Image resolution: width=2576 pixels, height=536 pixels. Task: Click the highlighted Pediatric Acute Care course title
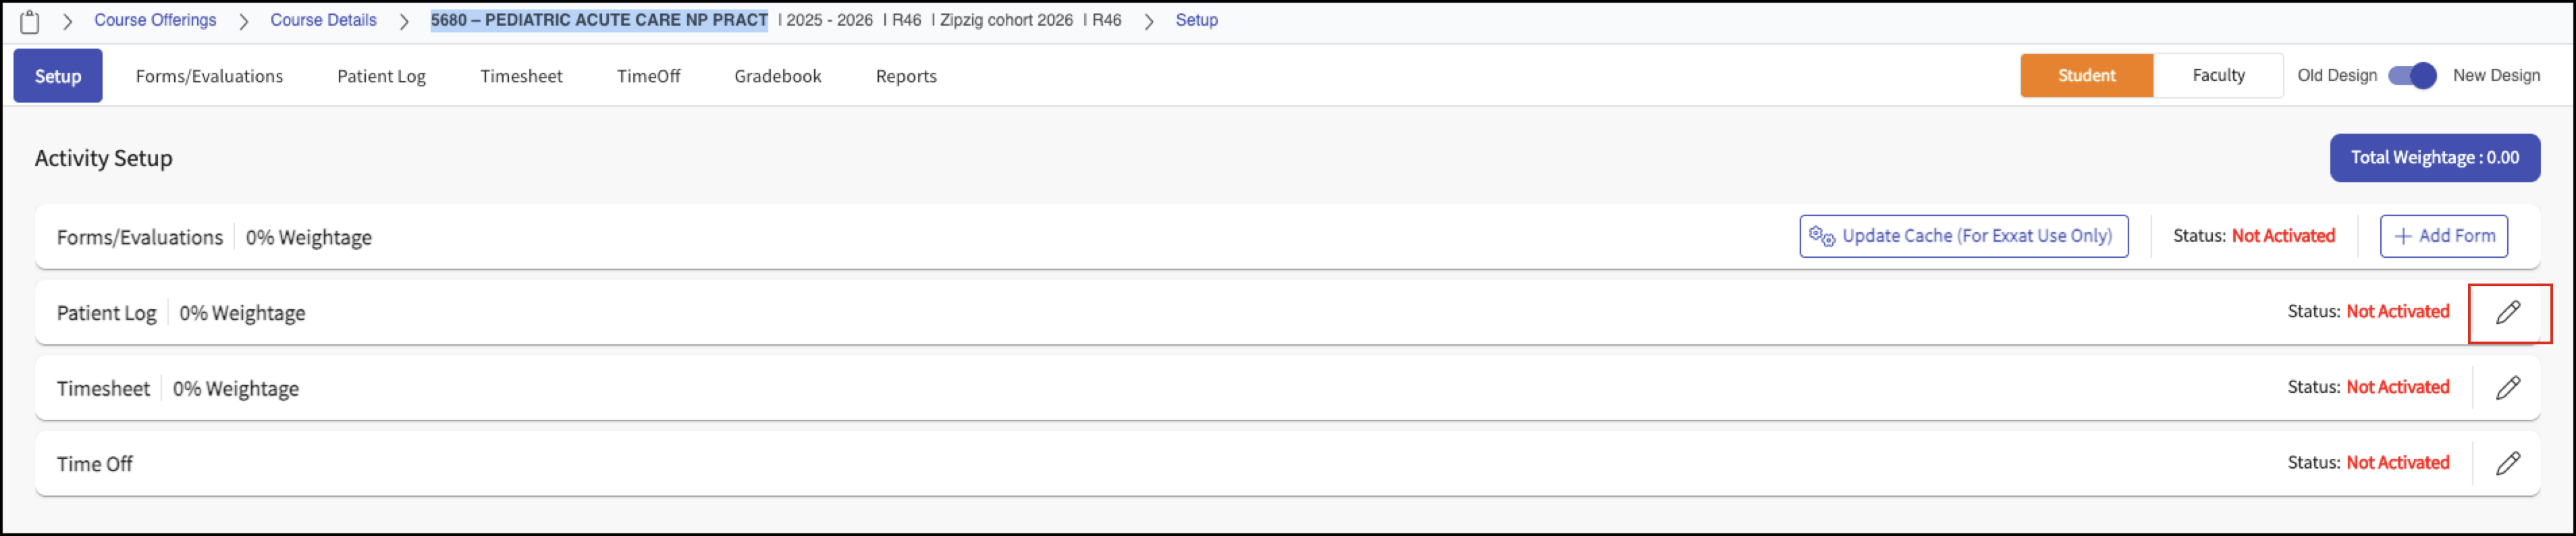pos(599,20)
